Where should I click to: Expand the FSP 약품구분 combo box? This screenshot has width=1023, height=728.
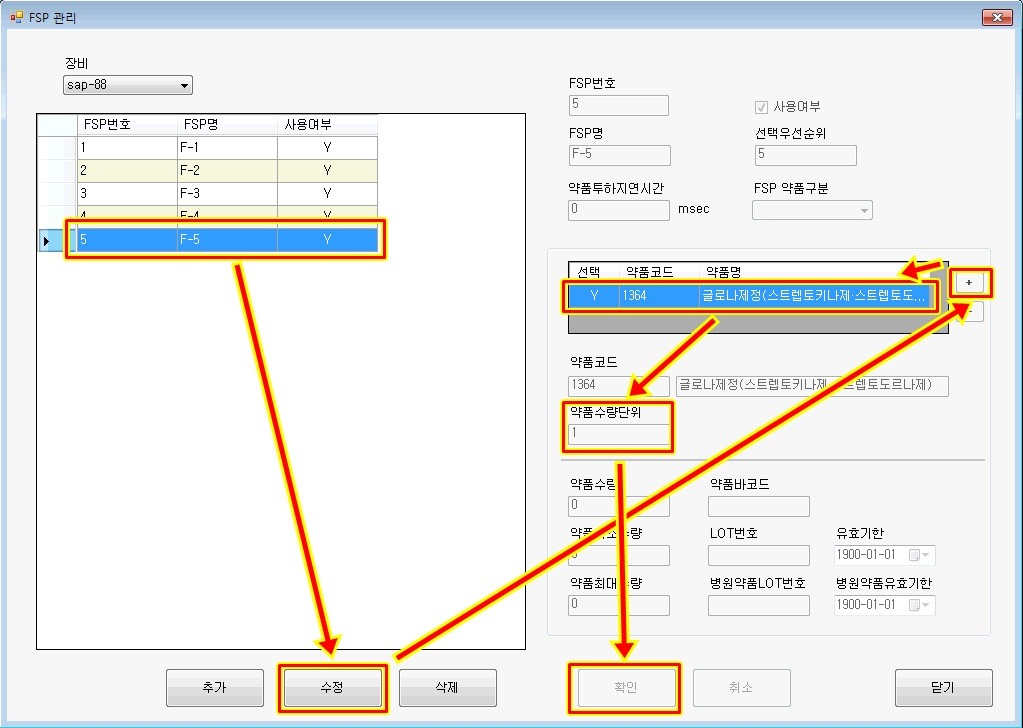pos(863,210)
